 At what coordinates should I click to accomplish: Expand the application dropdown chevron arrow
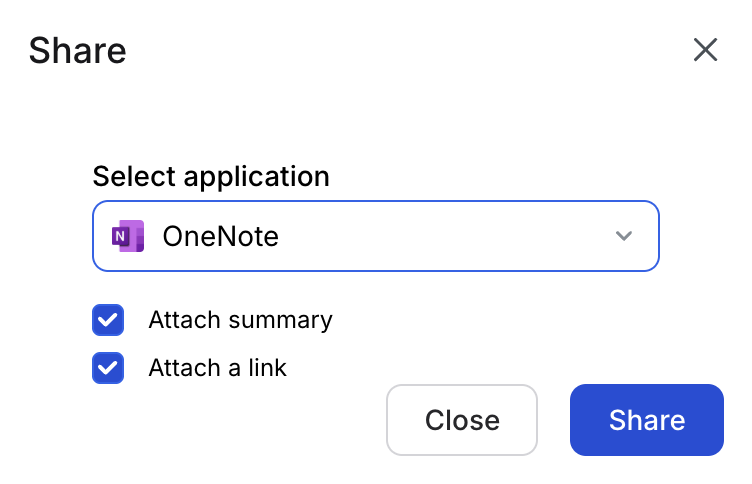[x=623, y=236]
